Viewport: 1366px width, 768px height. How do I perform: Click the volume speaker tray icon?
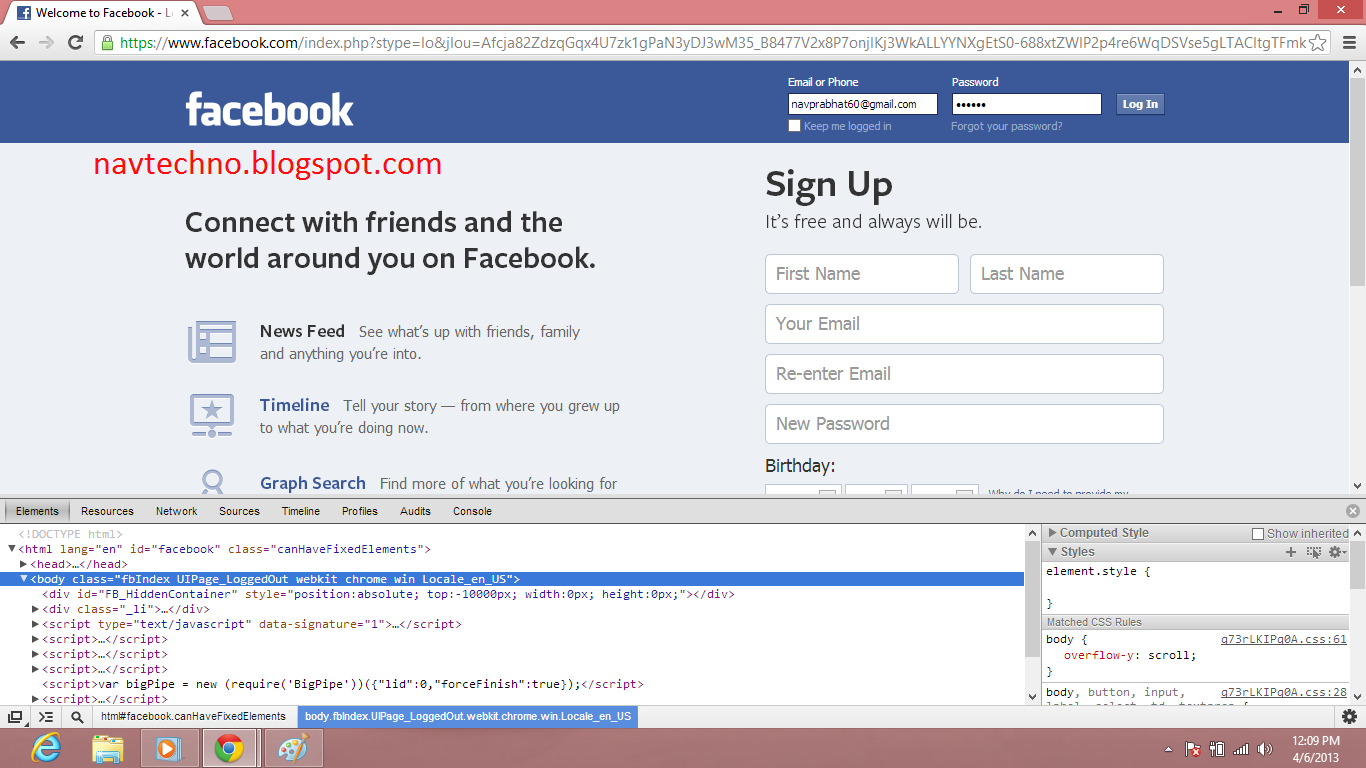(x=1265, y=749)
